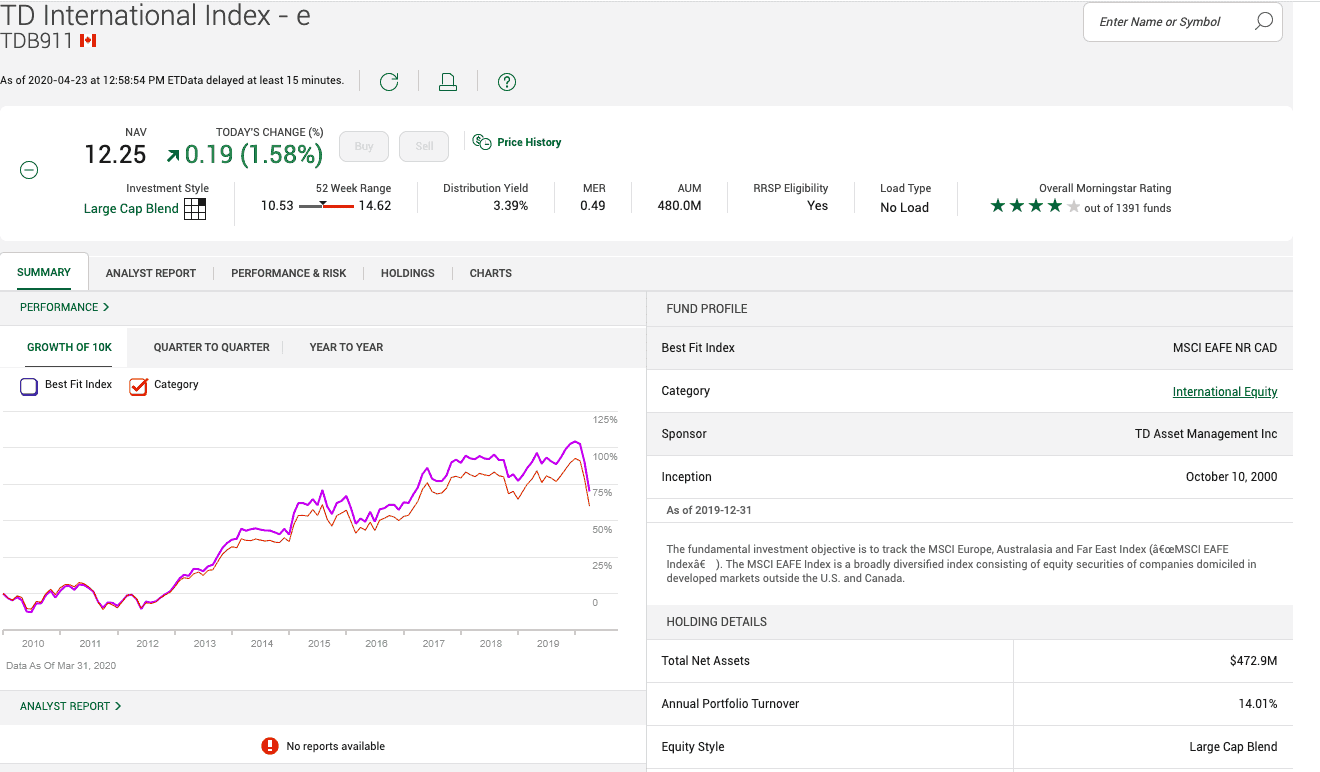Click the Canadian flag icon next to TDB911
1320x772 pixels.
click(88, 41)
